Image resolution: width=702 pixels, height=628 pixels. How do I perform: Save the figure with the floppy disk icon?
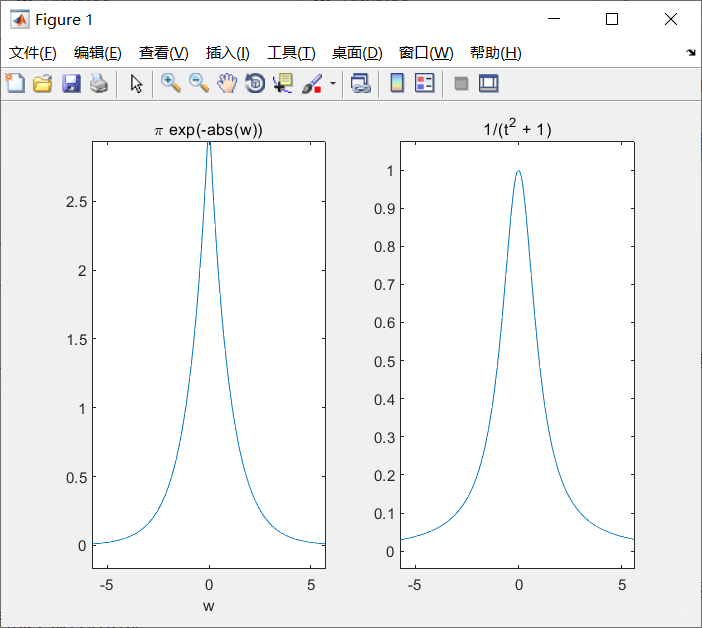click(71, 83)
